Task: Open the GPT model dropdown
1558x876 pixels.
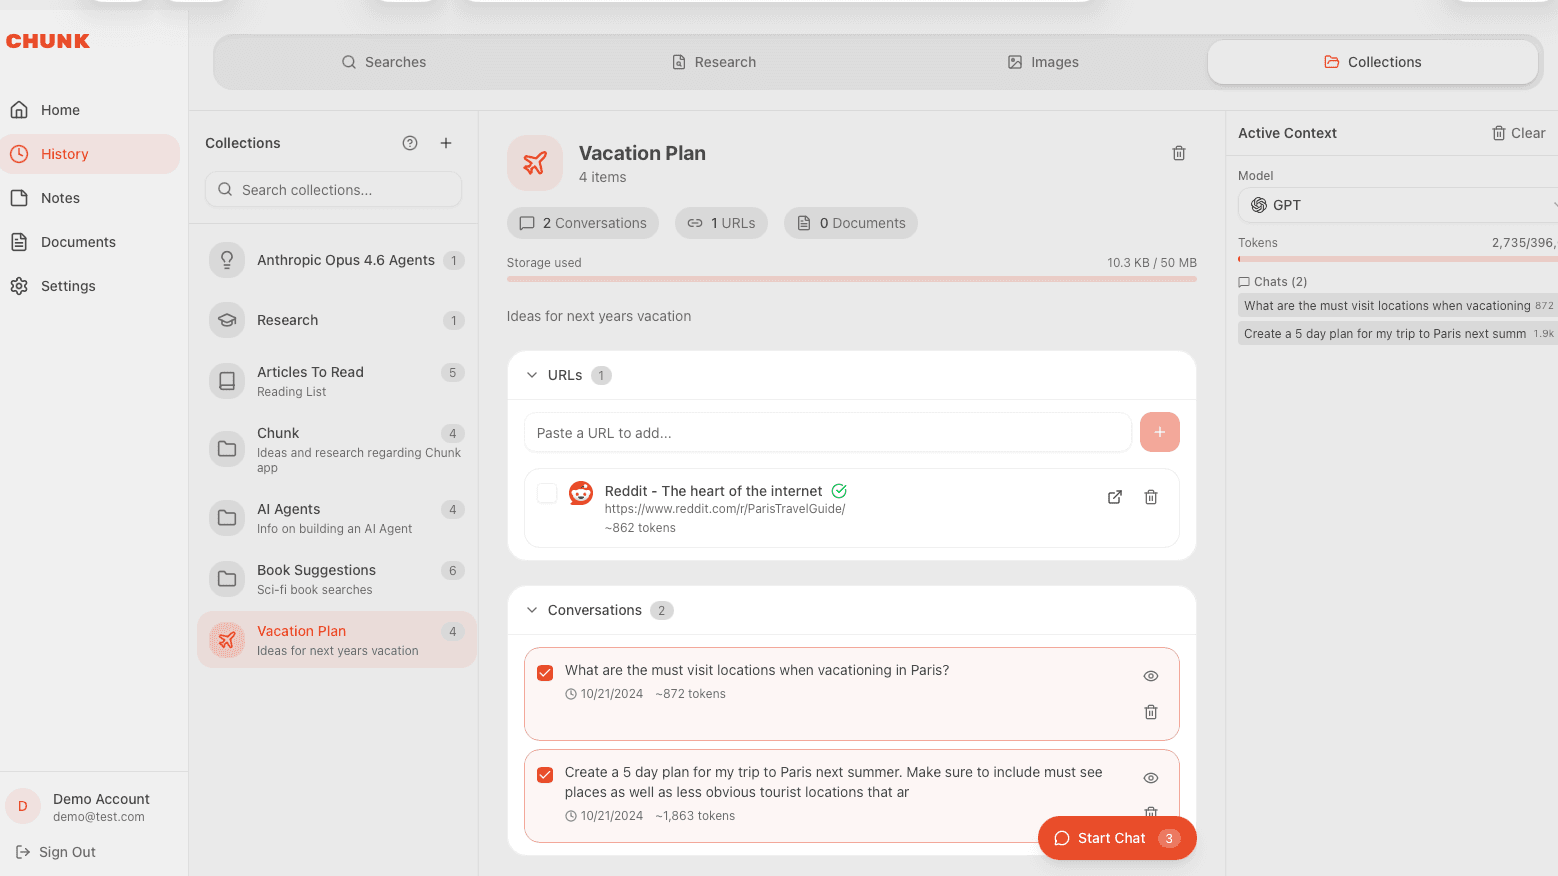Action: 1397,205
